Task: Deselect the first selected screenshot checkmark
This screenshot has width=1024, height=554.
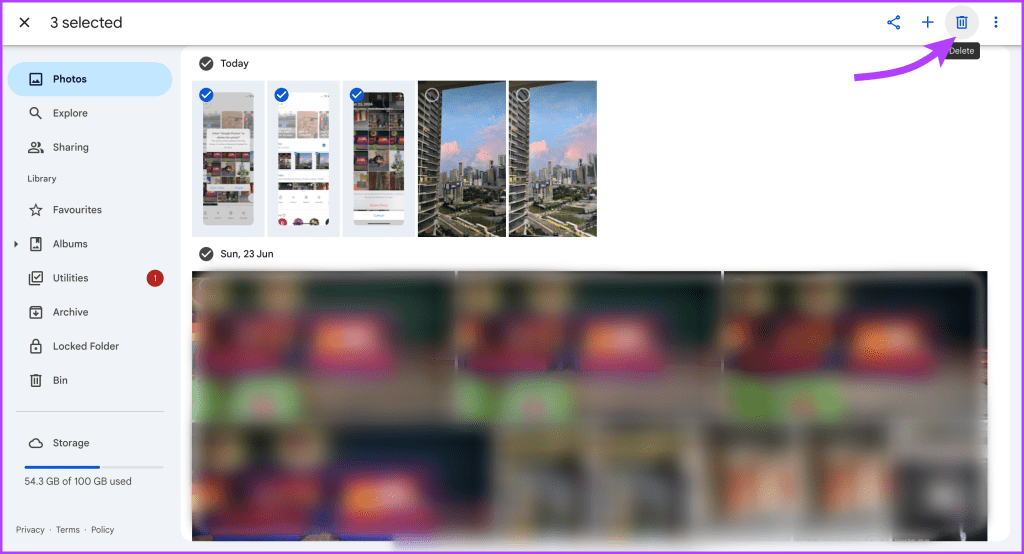Action: [206, 95]
